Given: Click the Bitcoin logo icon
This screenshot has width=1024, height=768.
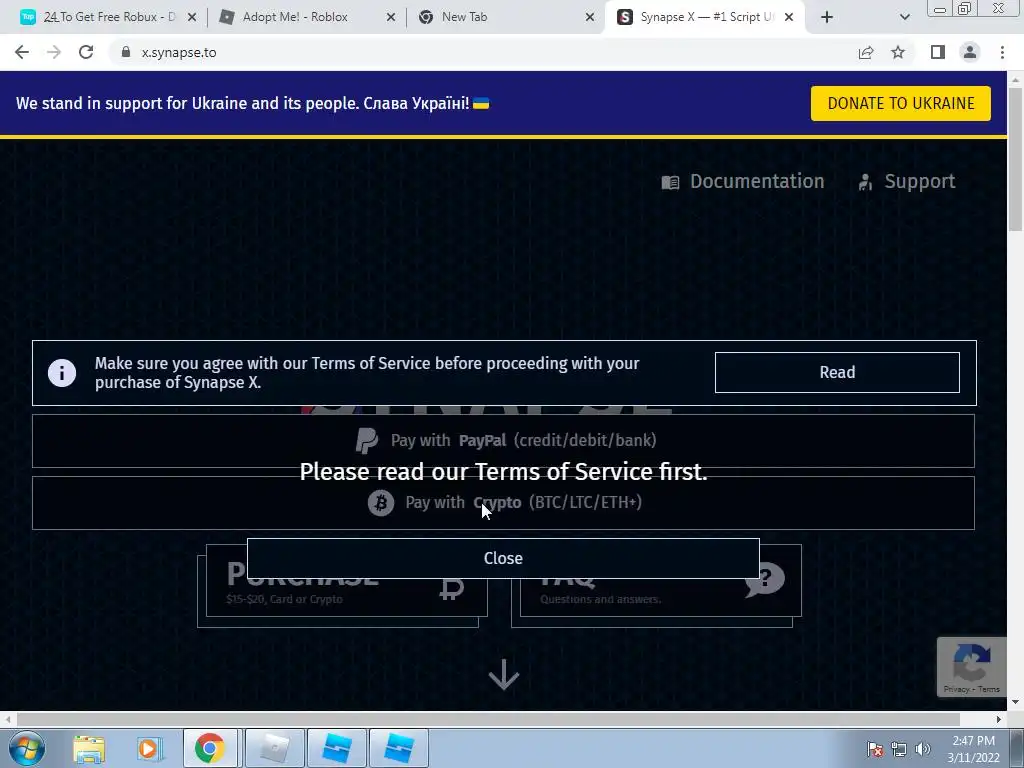Looking at the screenshot, I should click(x=381, y=503).
